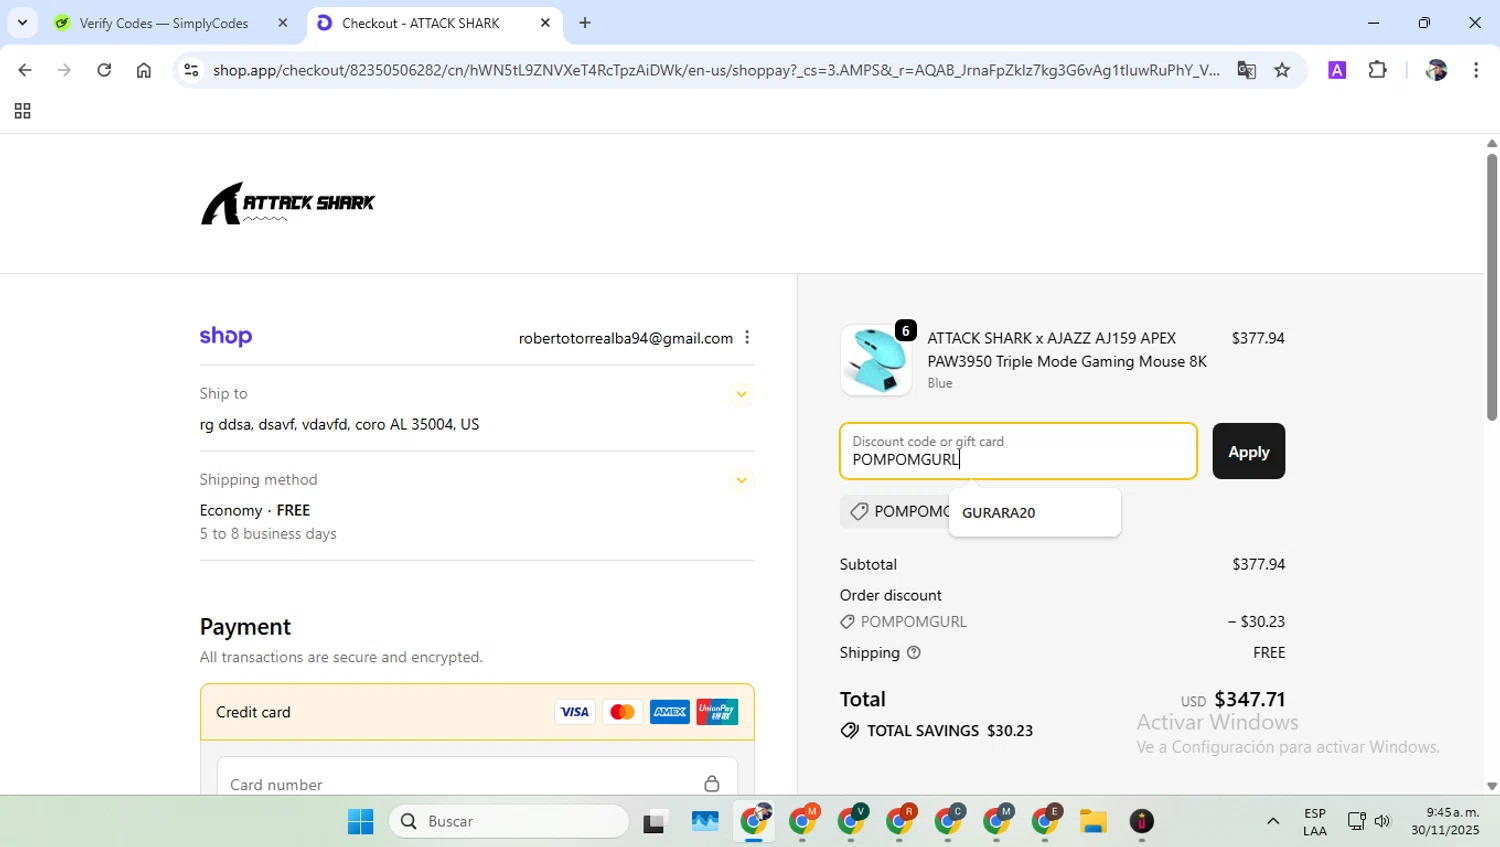Screen dimensions: 1500x847
Task: Open volume control in system tray
Action: coord(1383,822)
